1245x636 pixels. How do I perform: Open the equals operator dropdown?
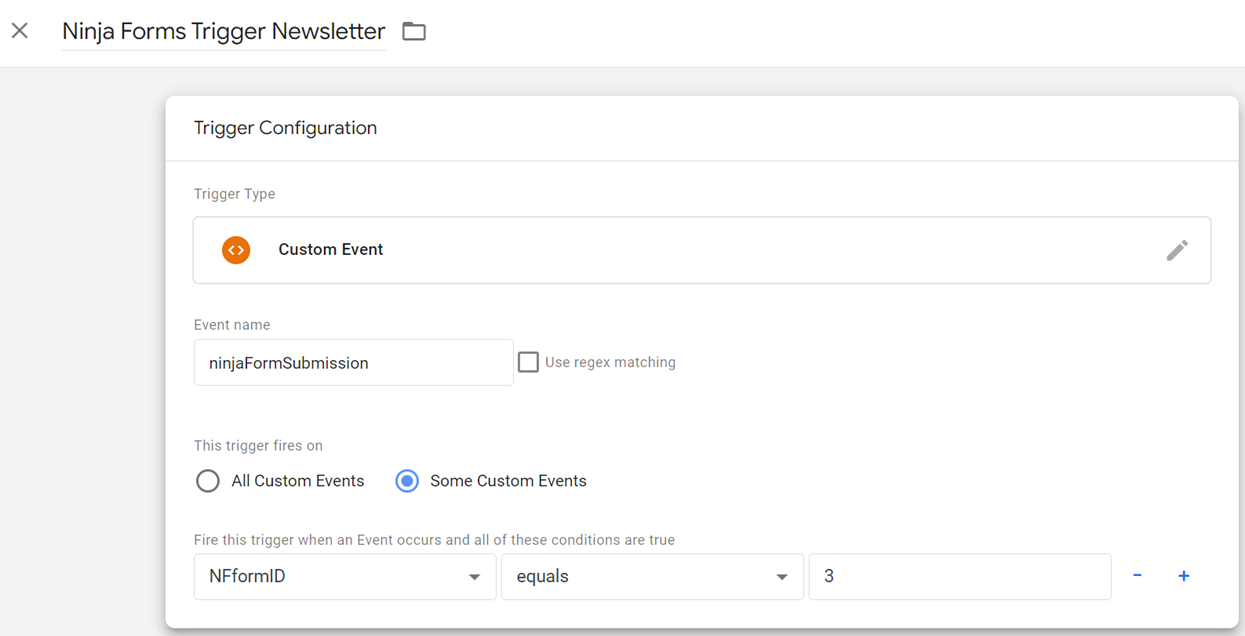(640, 577)
